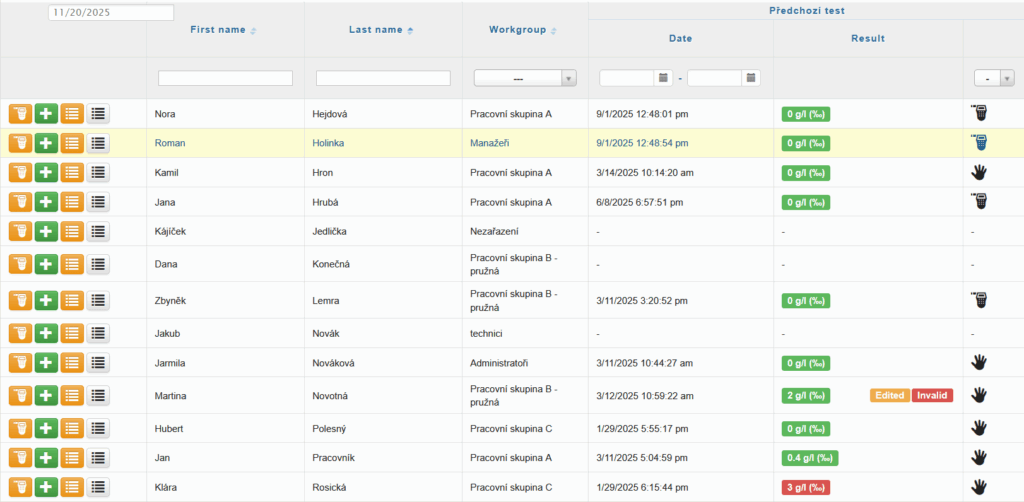The height and width of the screenshot is (502, 1024).
Task: Click the green plus button for Jakub Novák
Action: click(46, 333)
